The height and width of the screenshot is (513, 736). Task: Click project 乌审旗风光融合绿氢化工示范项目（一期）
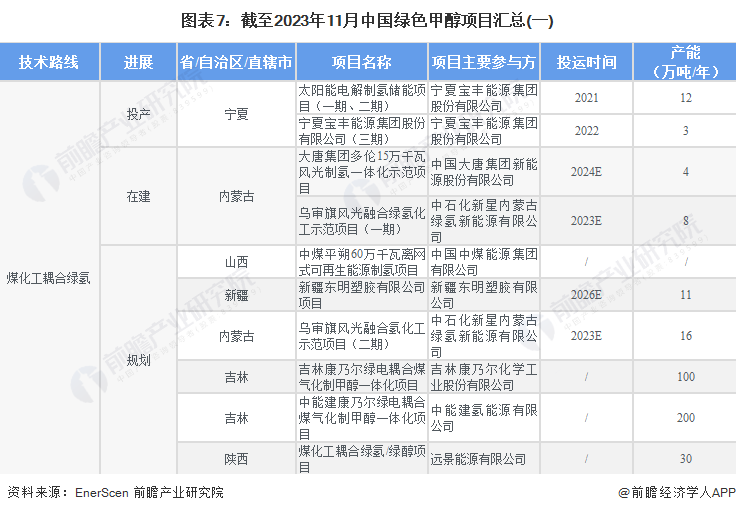362,221
